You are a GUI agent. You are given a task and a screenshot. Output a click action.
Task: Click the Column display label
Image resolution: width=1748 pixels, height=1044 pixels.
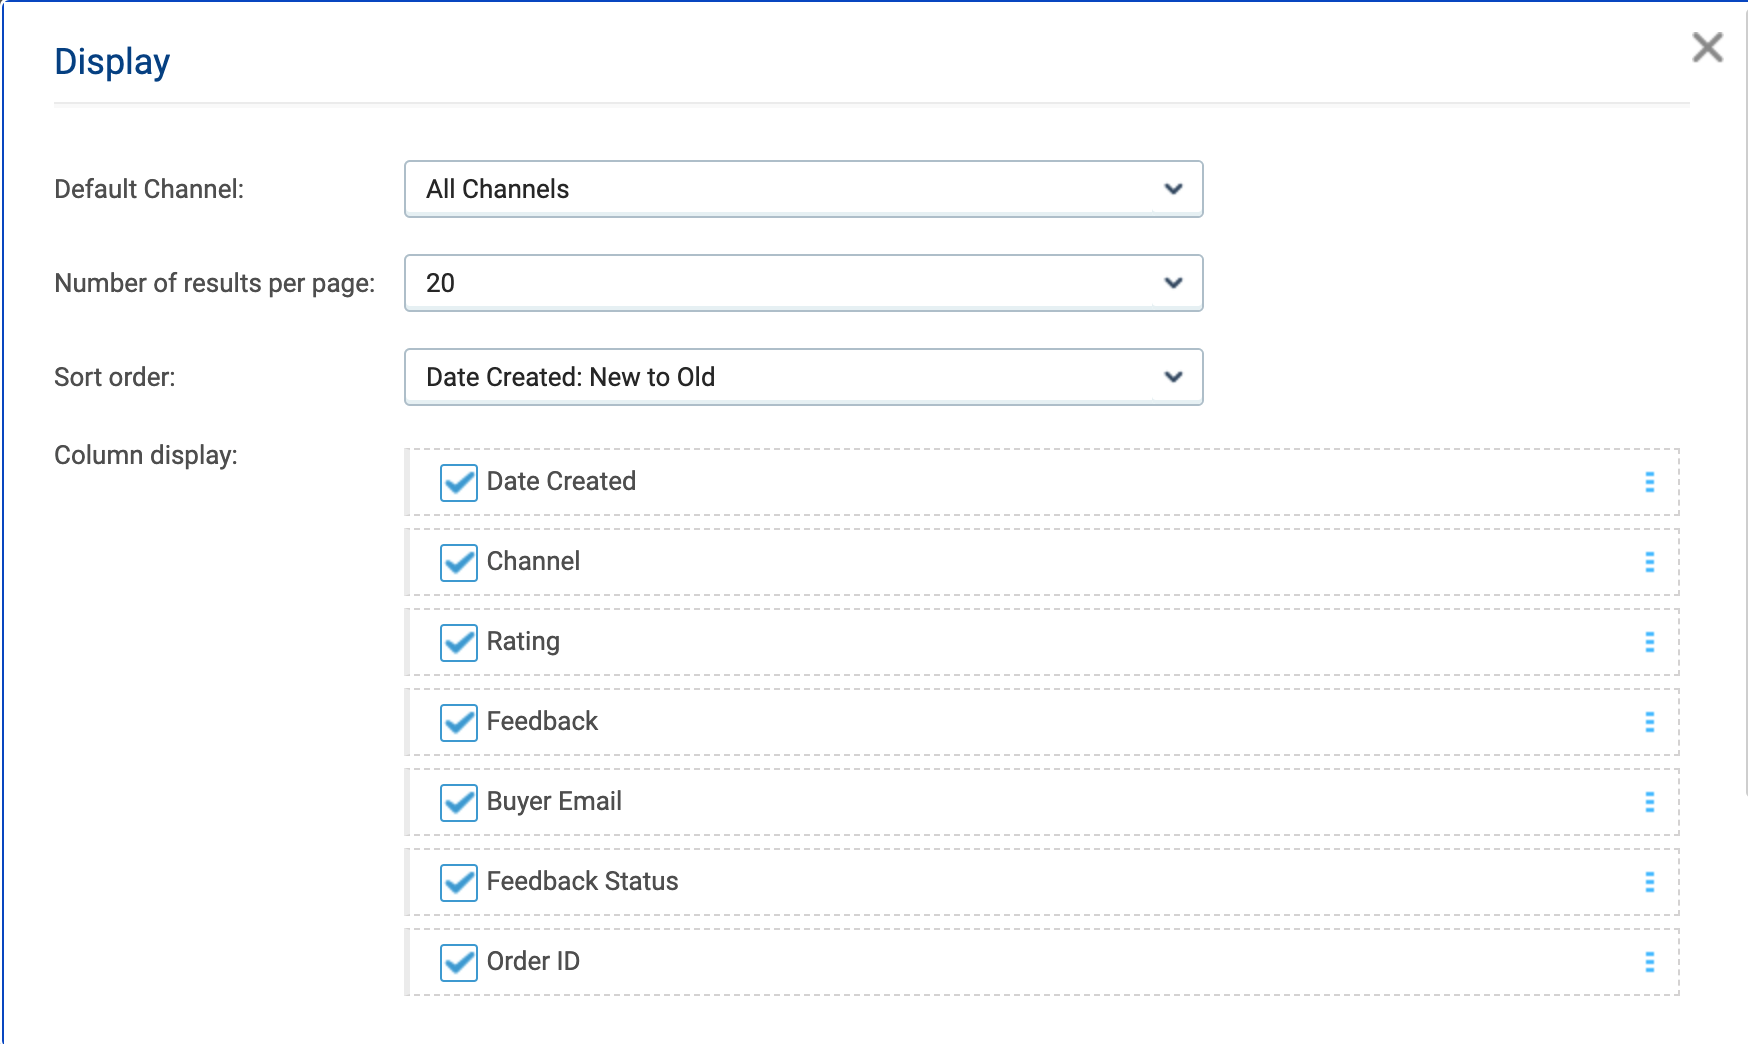146,456
